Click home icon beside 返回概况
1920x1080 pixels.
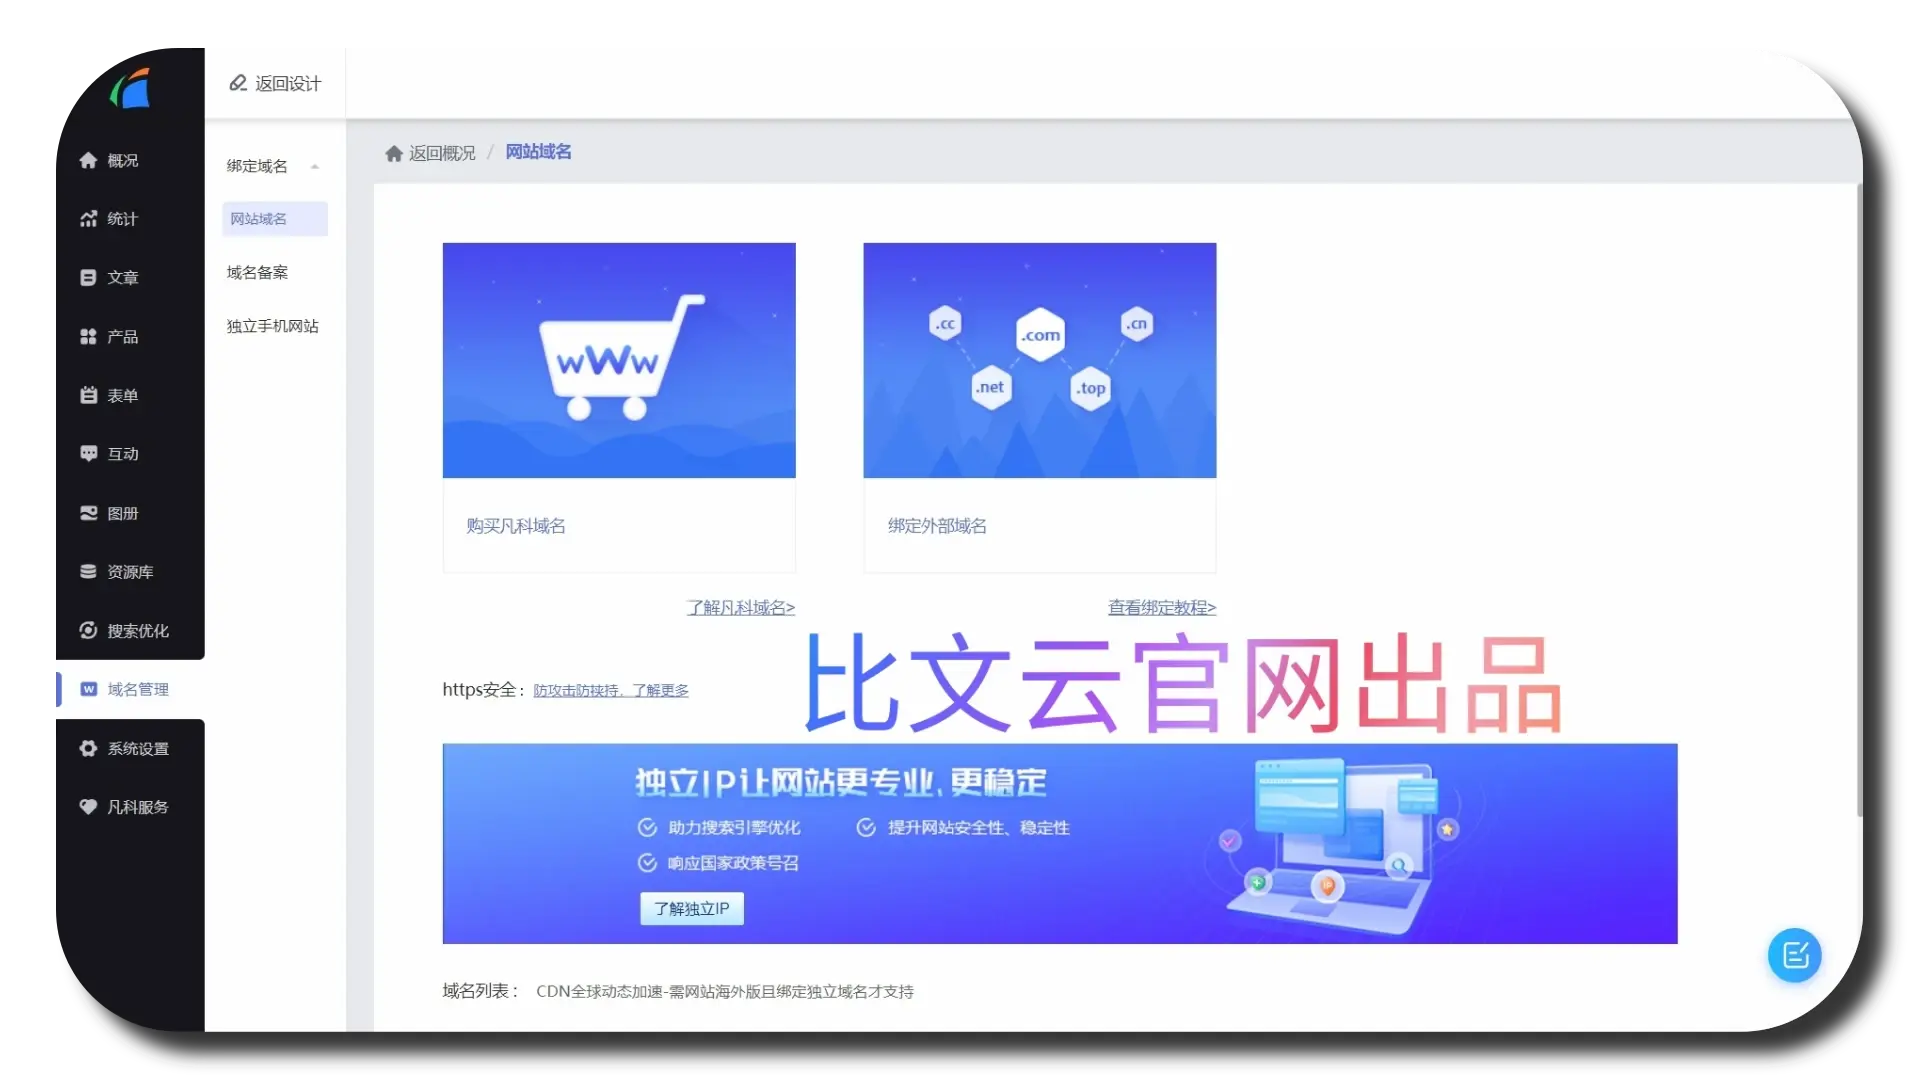click(394, 153)
